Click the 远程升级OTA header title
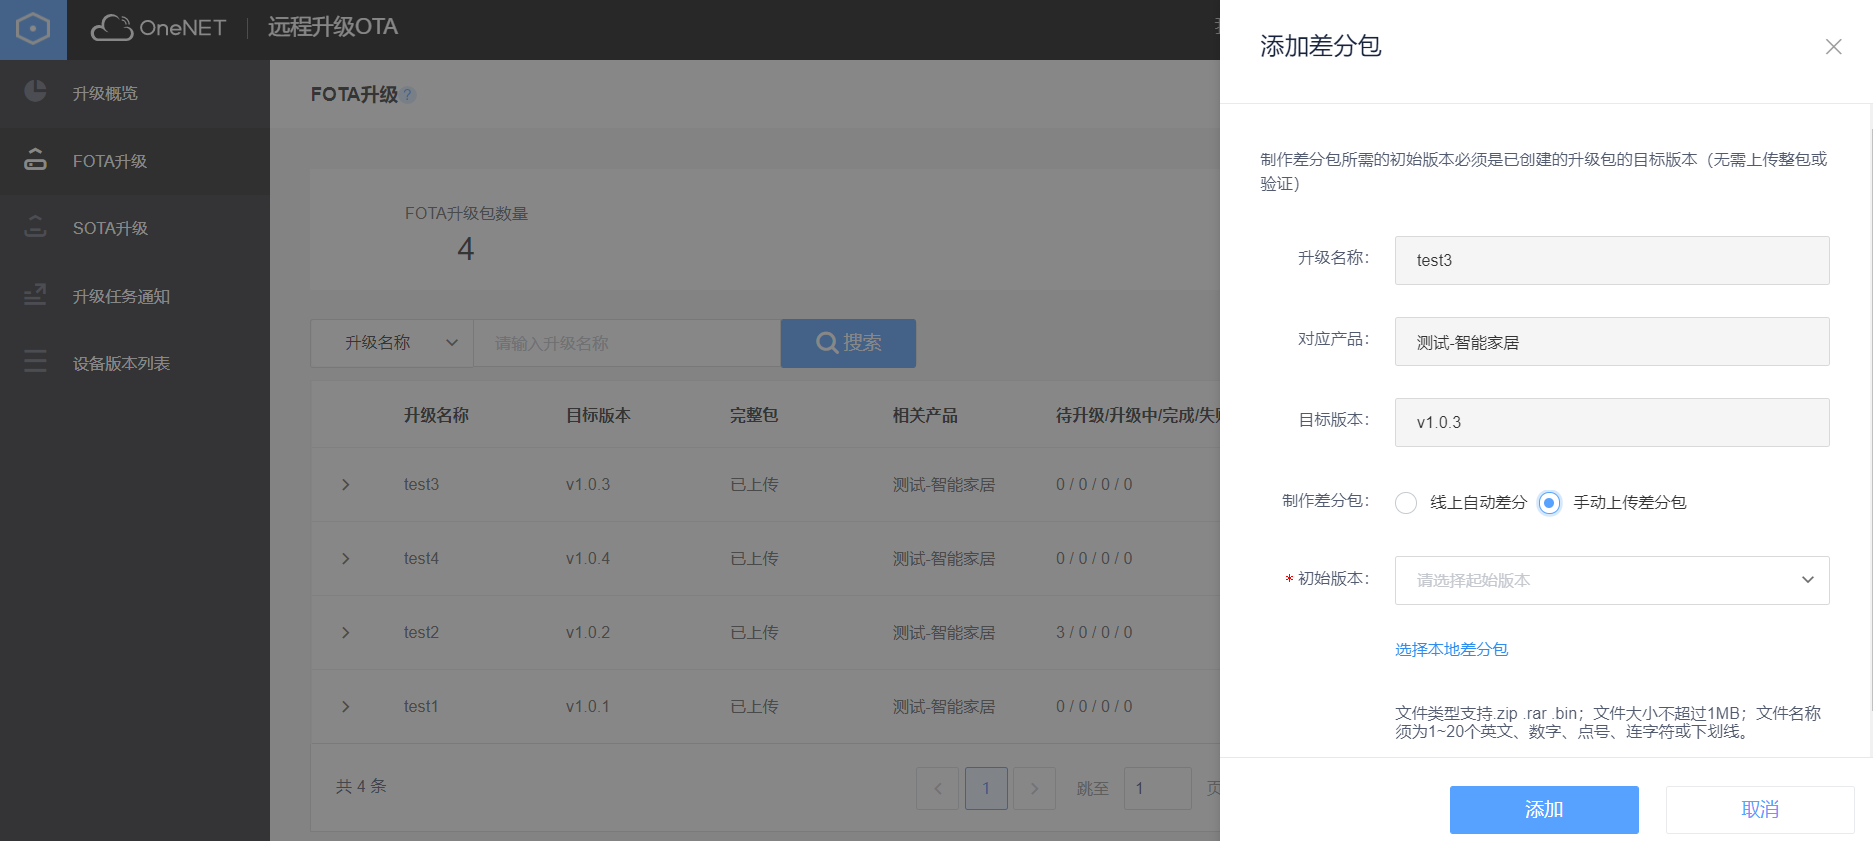Screen dimensions: 1873x841 [x=333, y=27]
